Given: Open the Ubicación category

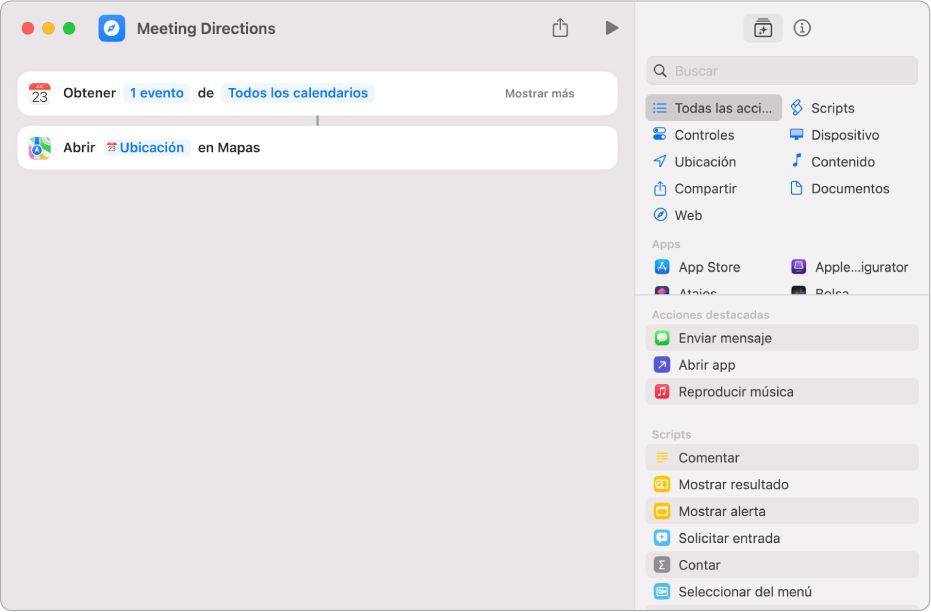Looking at the screenshot, I should tap(704, 162).
